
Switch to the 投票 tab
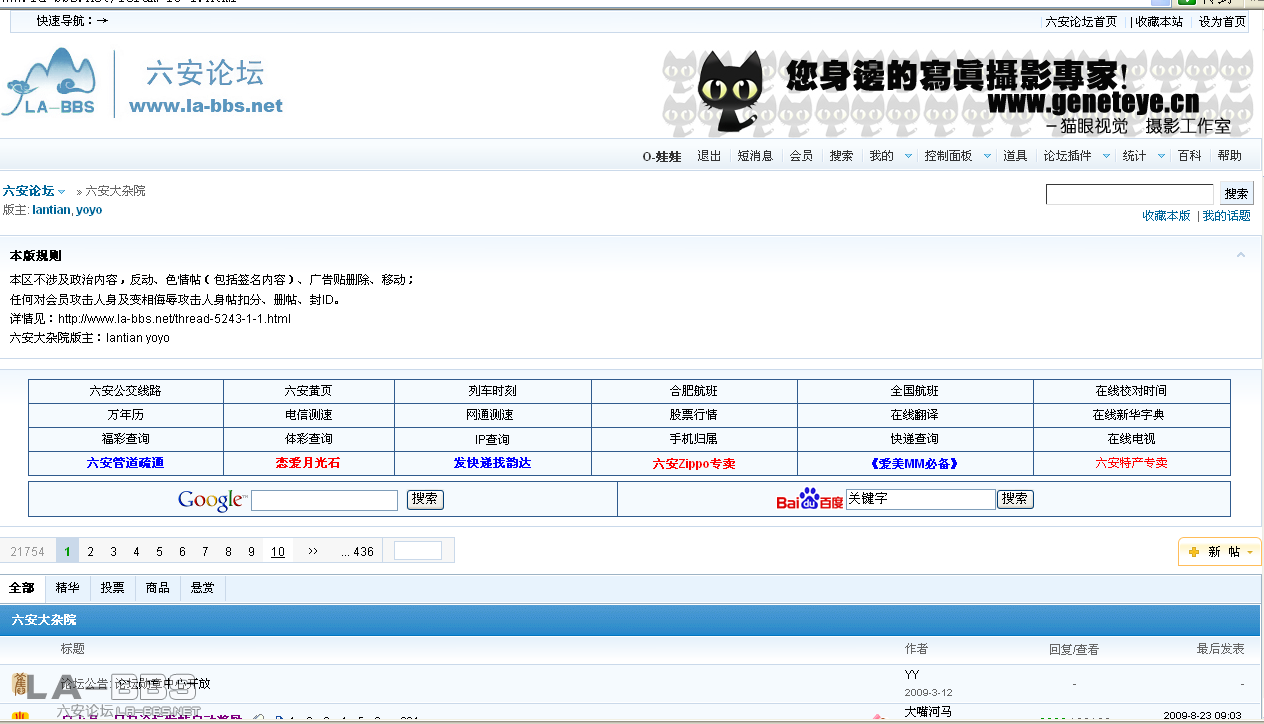(x=112, y=588)
